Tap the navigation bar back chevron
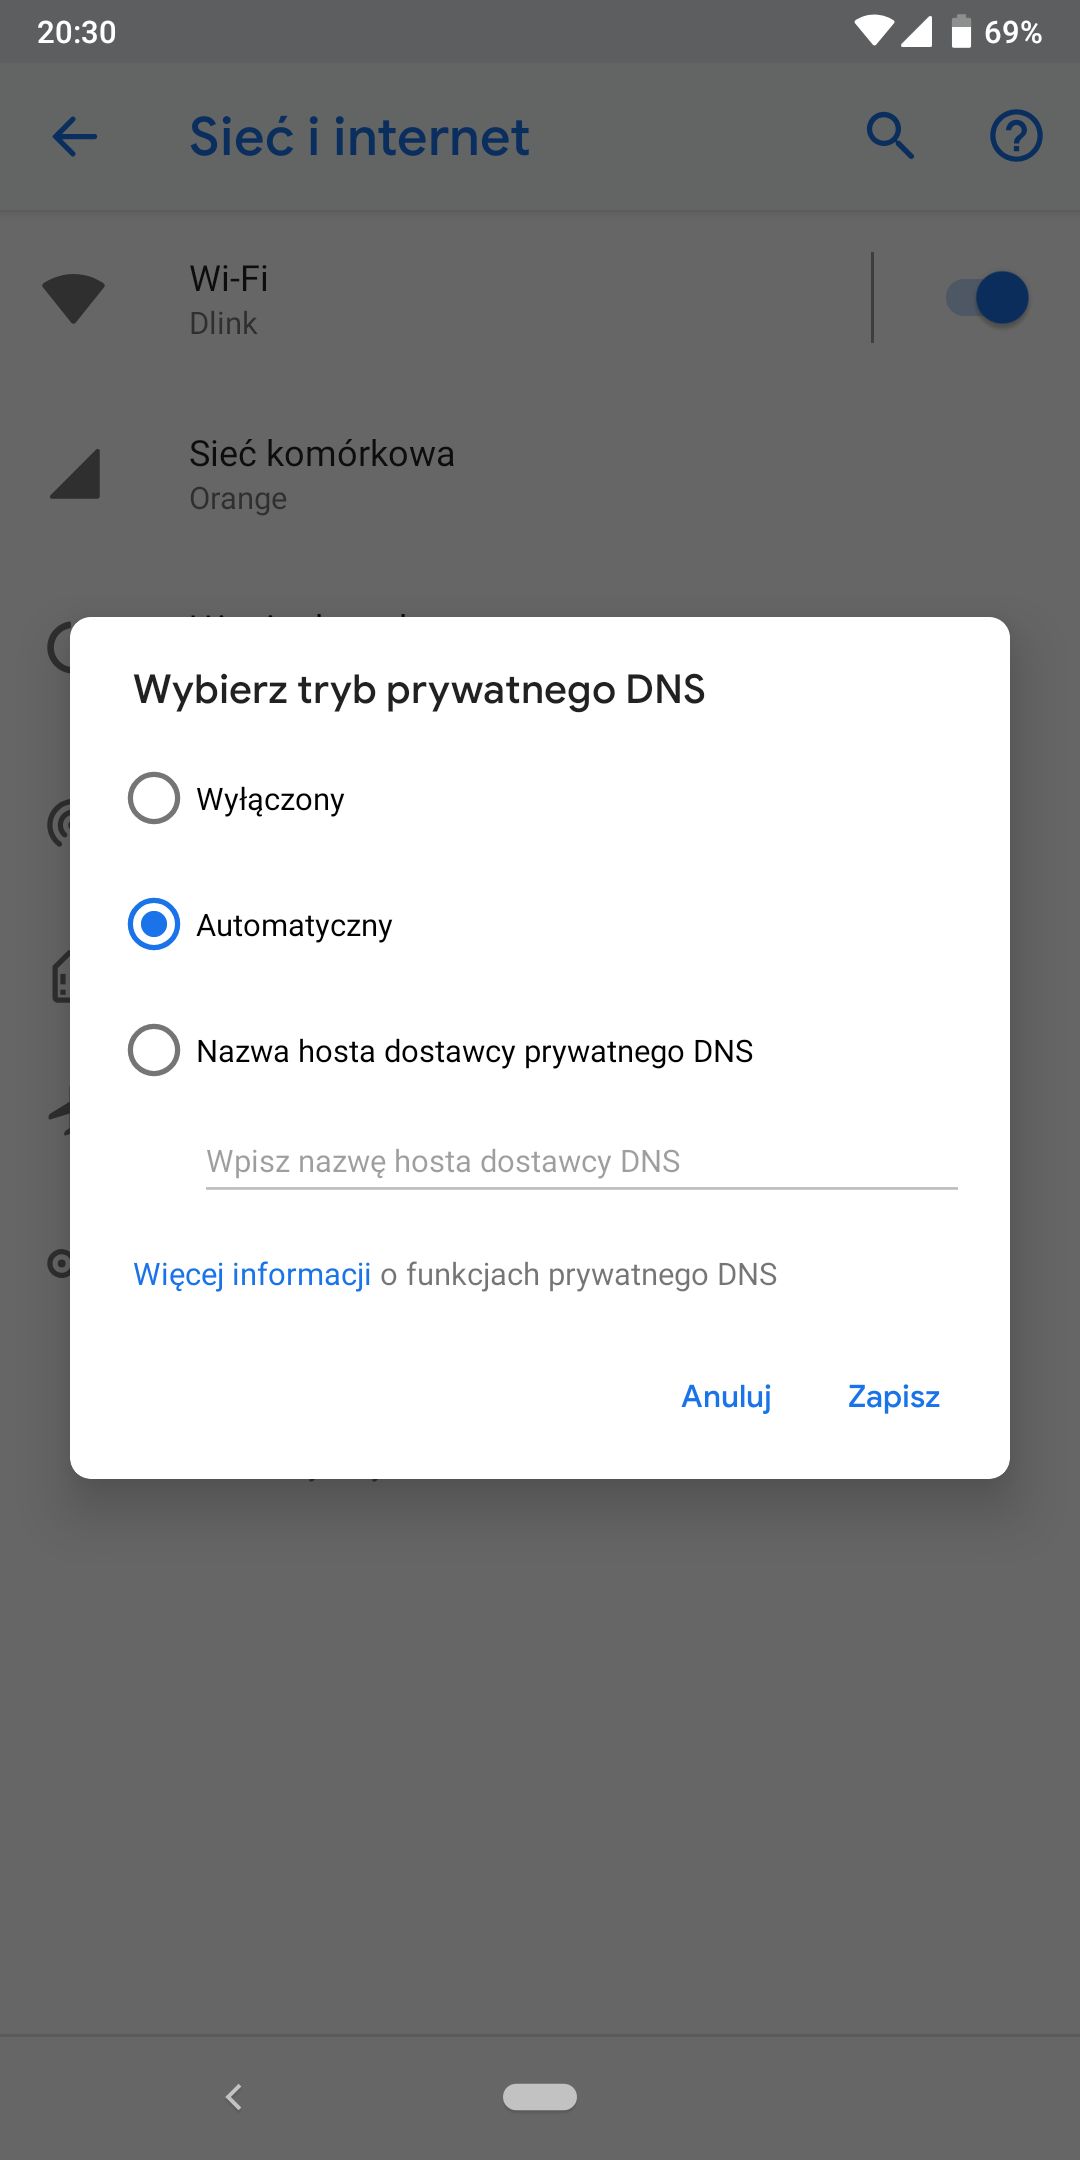The image size is (1080, 2160). (234, 2097)
